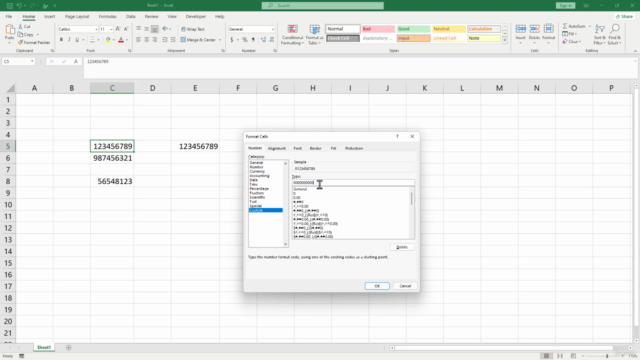Select Text in the Category list
The height and width of the screenshot is (360, 640).
click(253, 202)
